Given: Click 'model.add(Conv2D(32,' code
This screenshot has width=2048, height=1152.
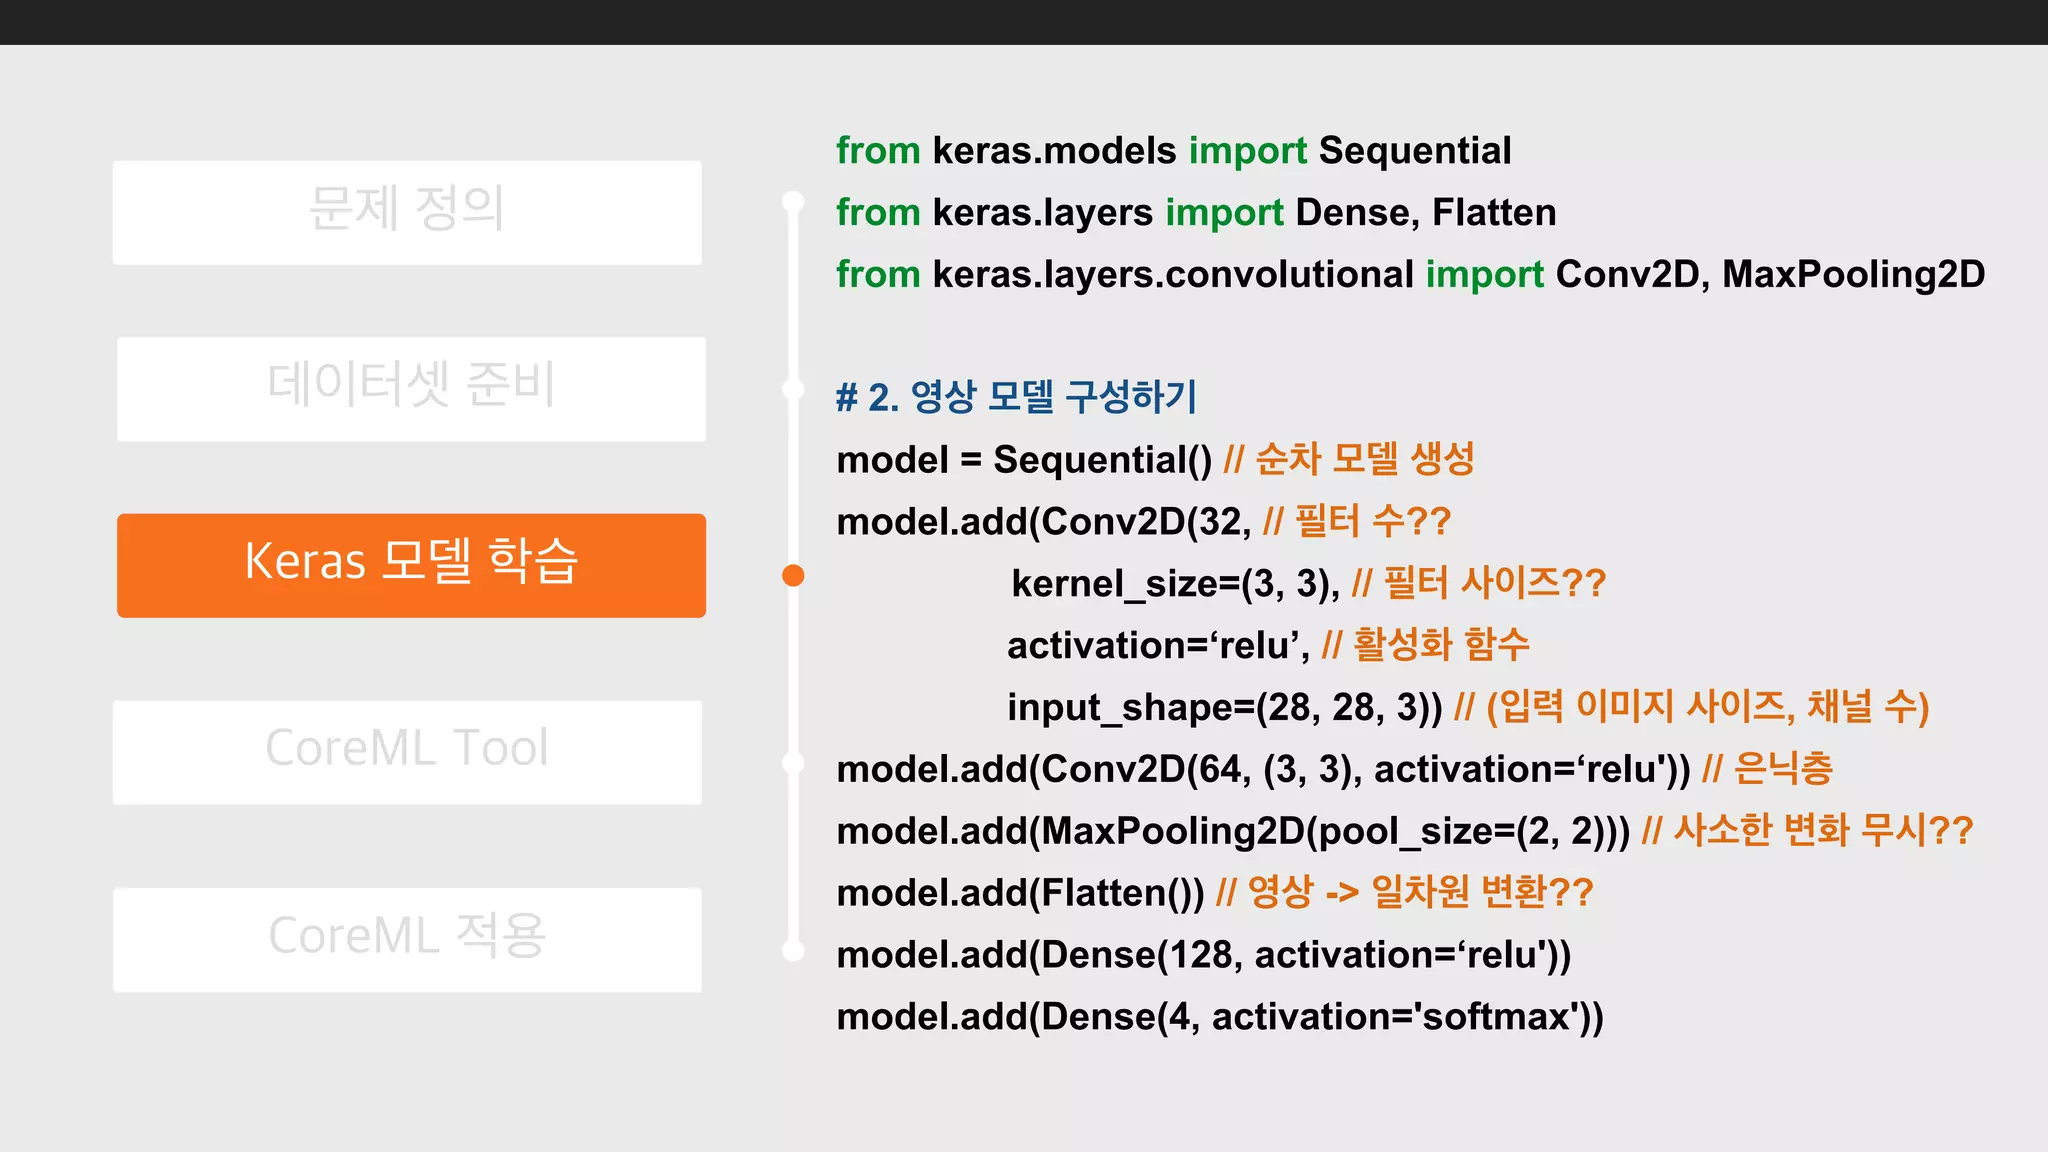Looking at the screenshot, I should (x=1044, y=522).
